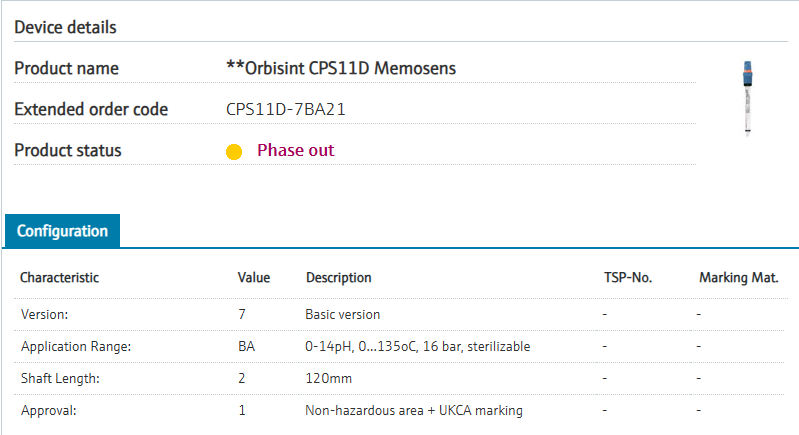Viewport: 799px width, 435px height.
Task: Click the Non-hazardous area + UKCA marking text
Action: 414,411
